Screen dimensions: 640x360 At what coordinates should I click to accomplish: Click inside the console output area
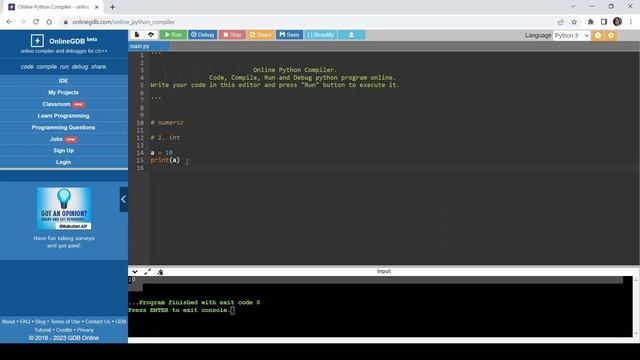pos(380,306)
